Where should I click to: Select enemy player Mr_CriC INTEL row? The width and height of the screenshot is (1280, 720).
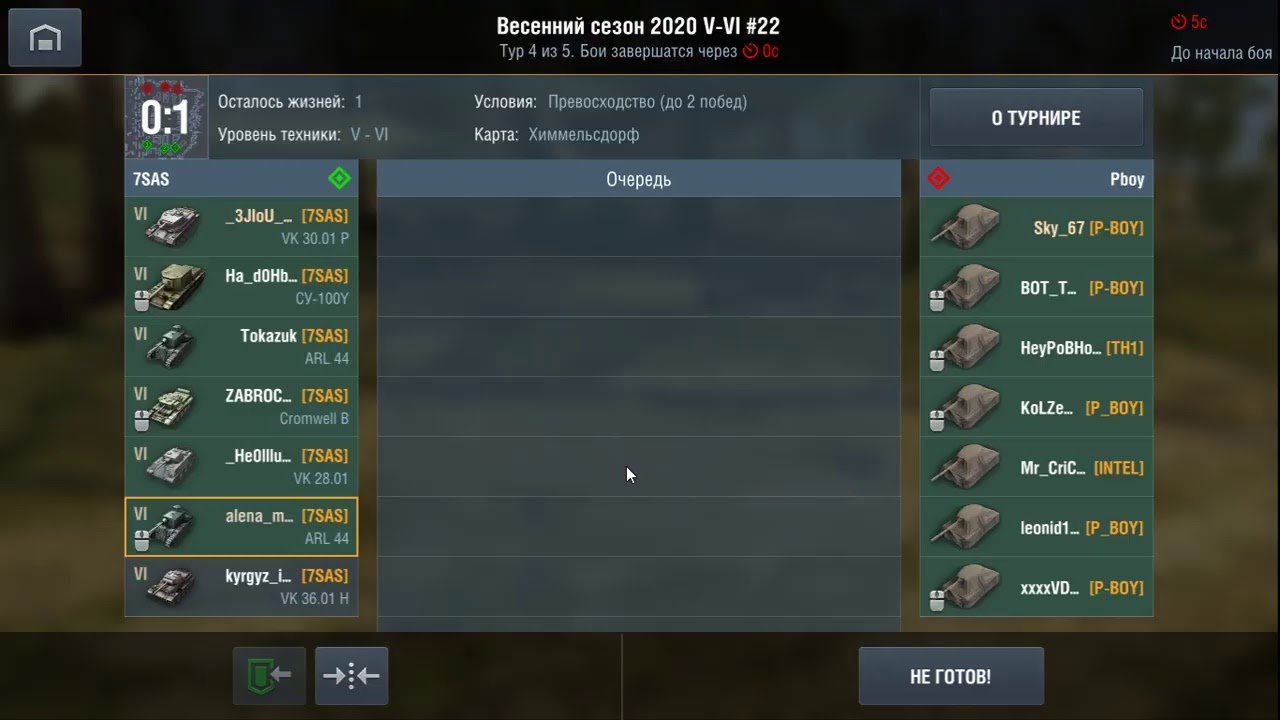click(1036, 468)
